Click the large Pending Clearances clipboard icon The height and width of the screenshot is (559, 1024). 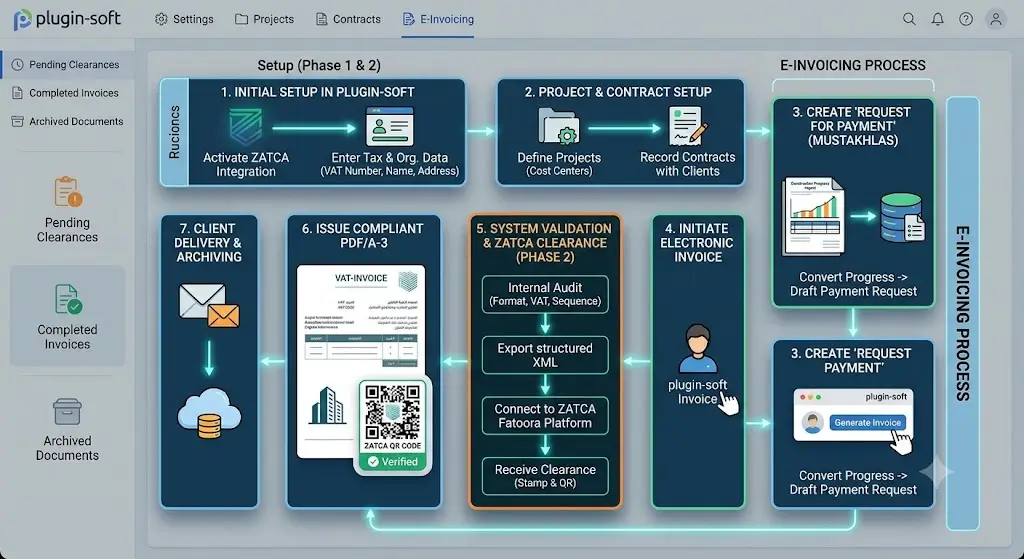pos(67,192)
